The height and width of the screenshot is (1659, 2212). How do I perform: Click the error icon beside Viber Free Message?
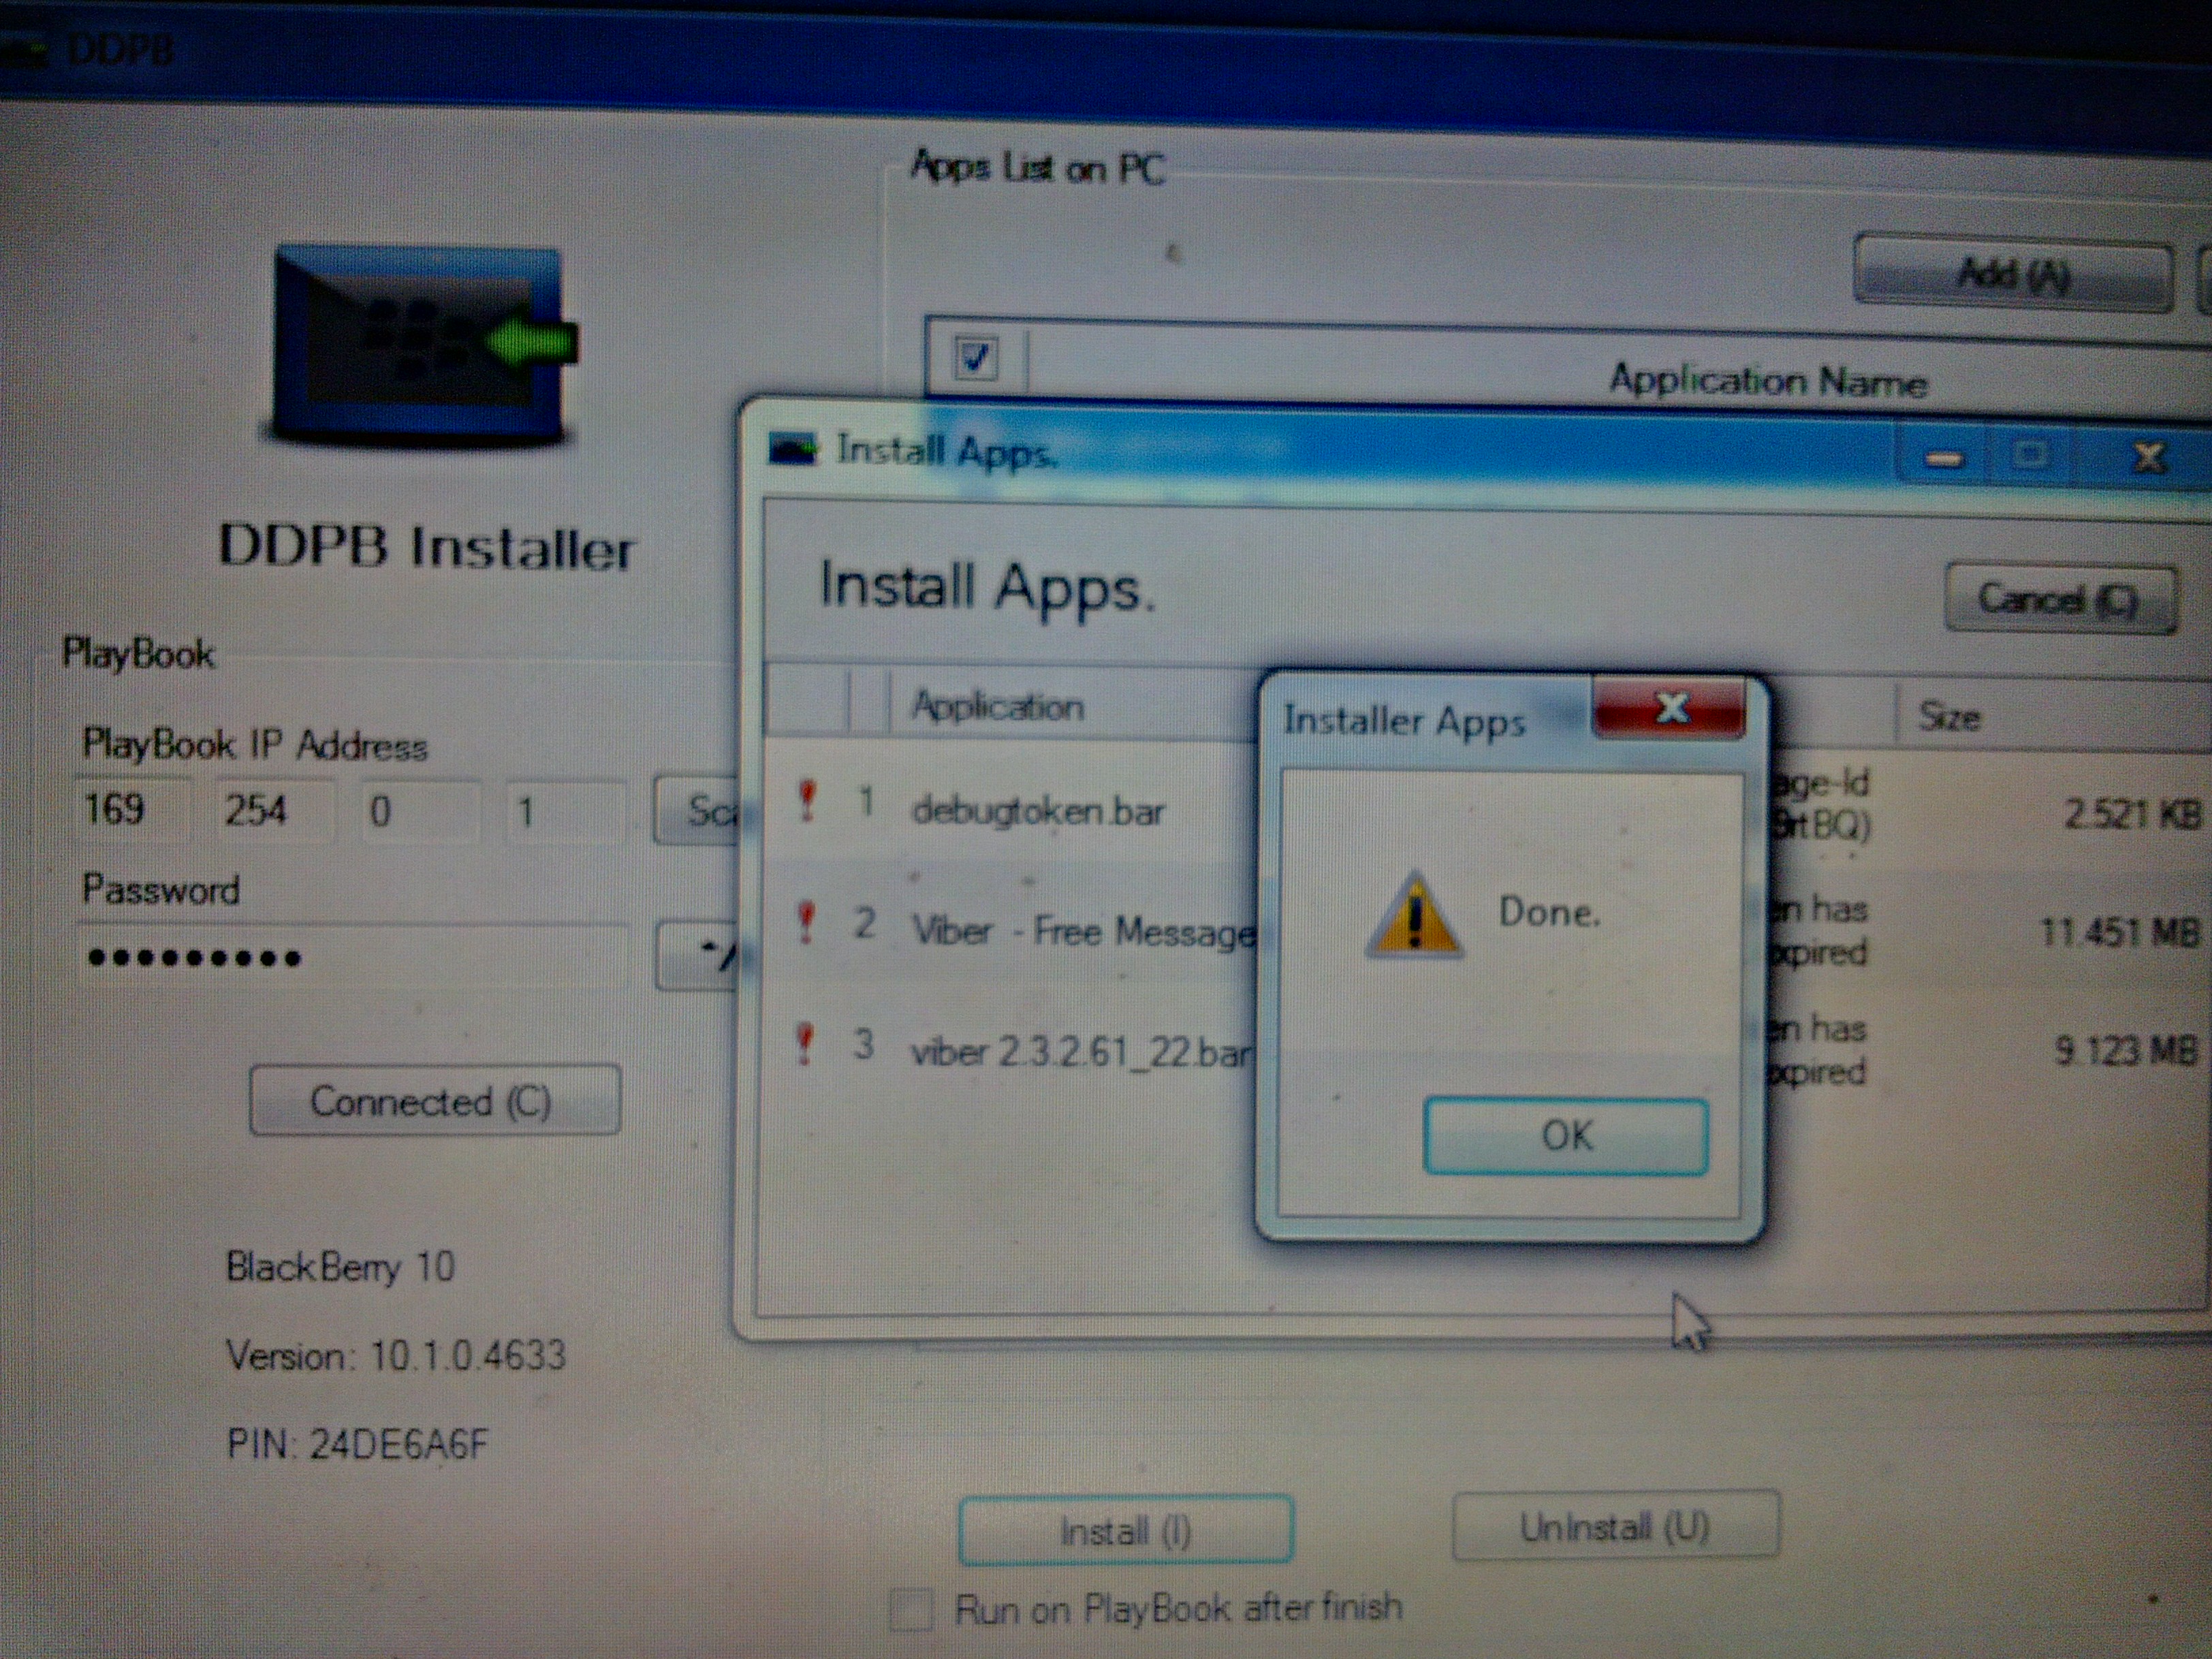806,923
